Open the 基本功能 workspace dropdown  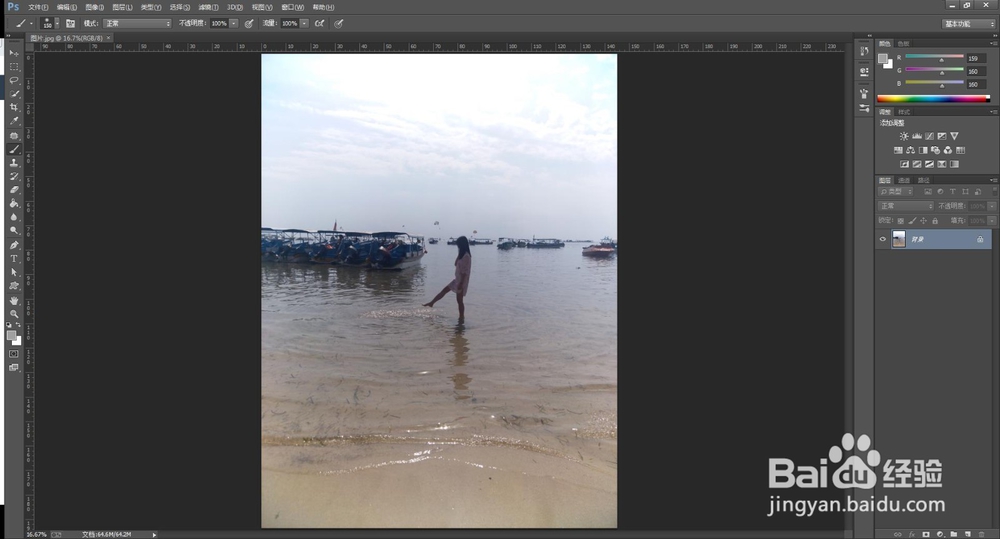pyautogui.click(x=968, y=24)
